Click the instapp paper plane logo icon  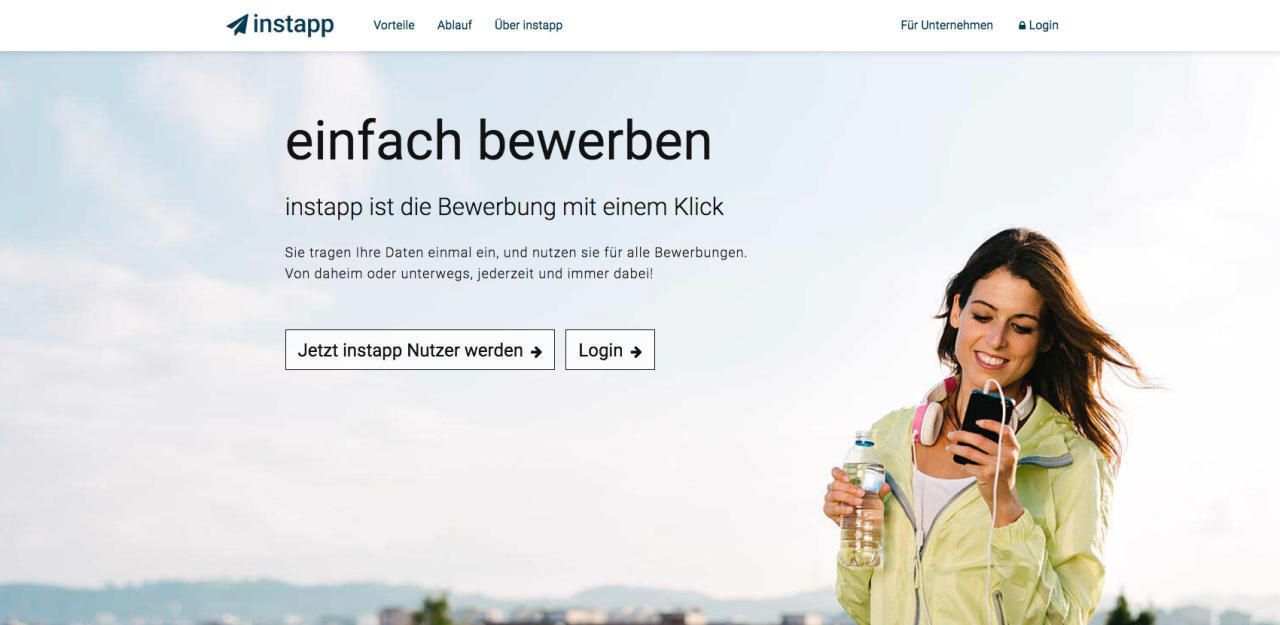coord(237,24)
